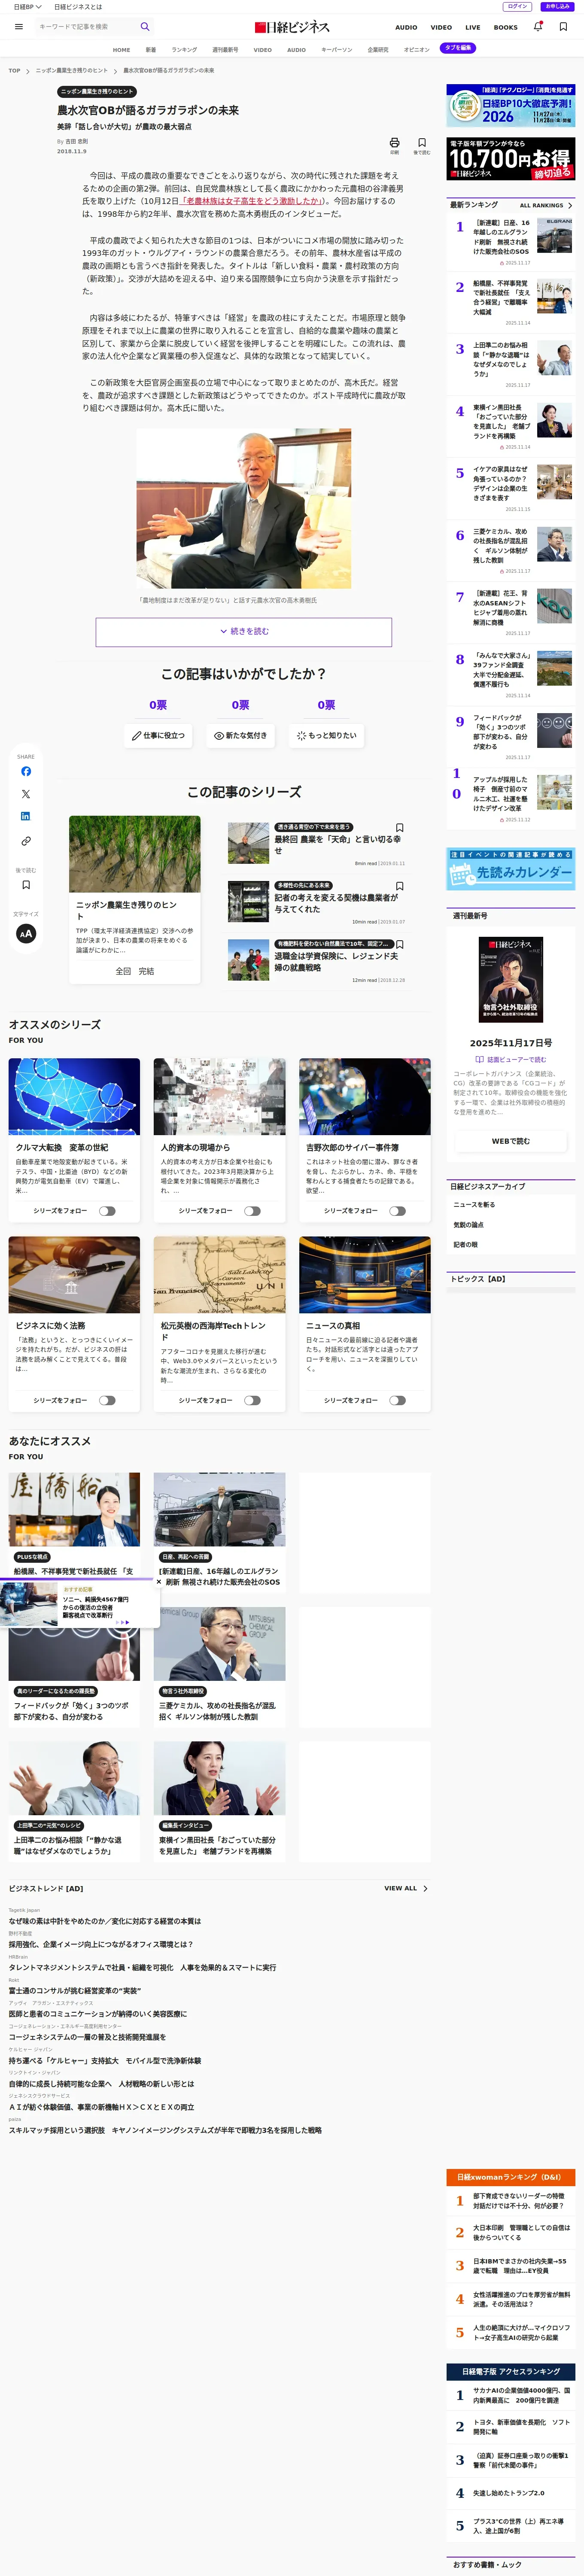Toggle follow for クルマ大転換 series
Viewport: 584px width, 2576px height.
click(107, 1211)
